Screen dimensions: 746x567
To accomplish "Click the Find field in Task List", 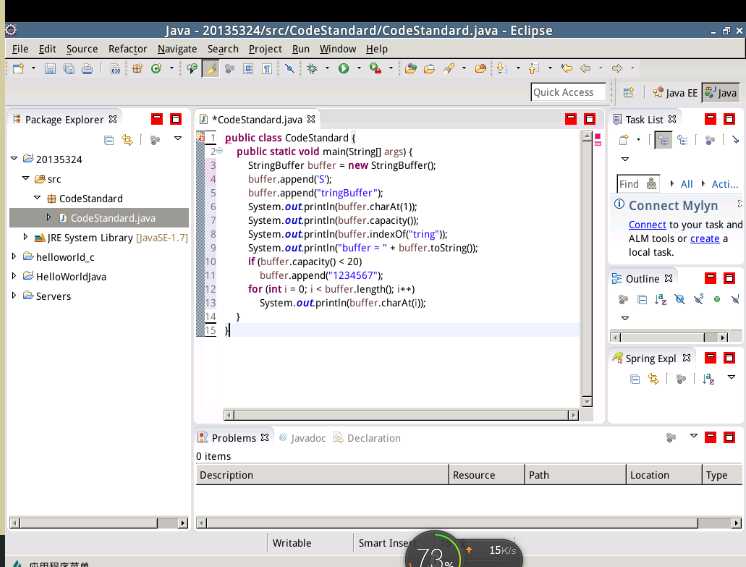I will point(638,184).
